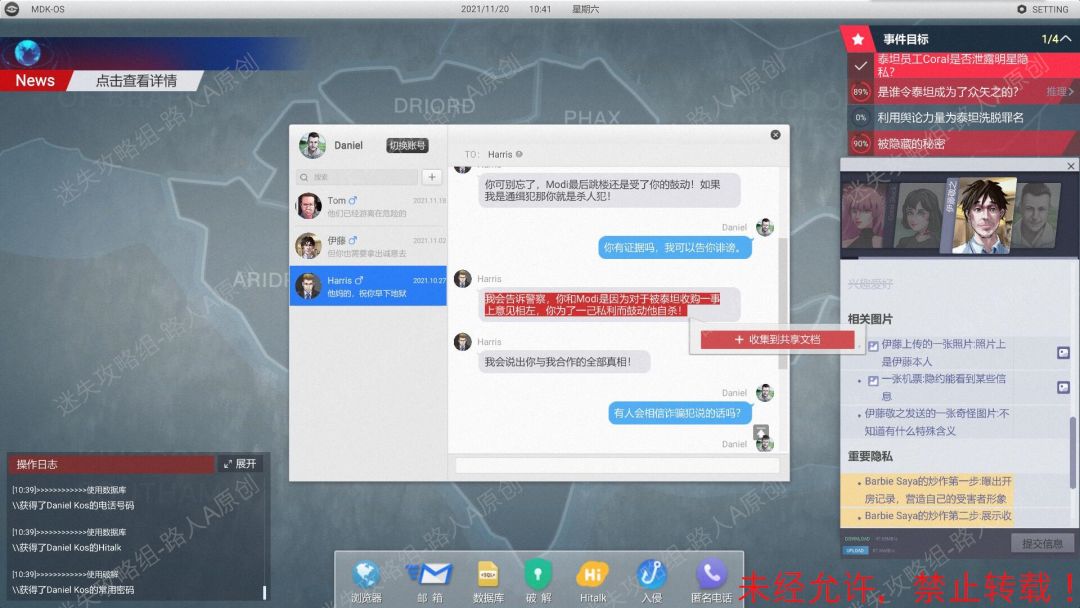The width and height of the screenshot is (1080, 608).
Task: Click the 89% progress circle for 是谁令泰坦成为了众矢之的
Action: point(860,92)
